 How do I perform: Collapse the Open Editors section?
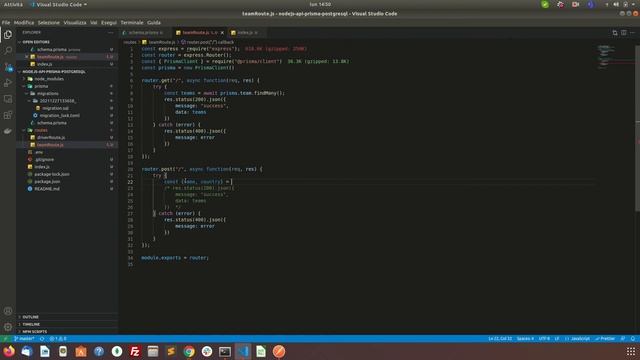coord(36,42)
